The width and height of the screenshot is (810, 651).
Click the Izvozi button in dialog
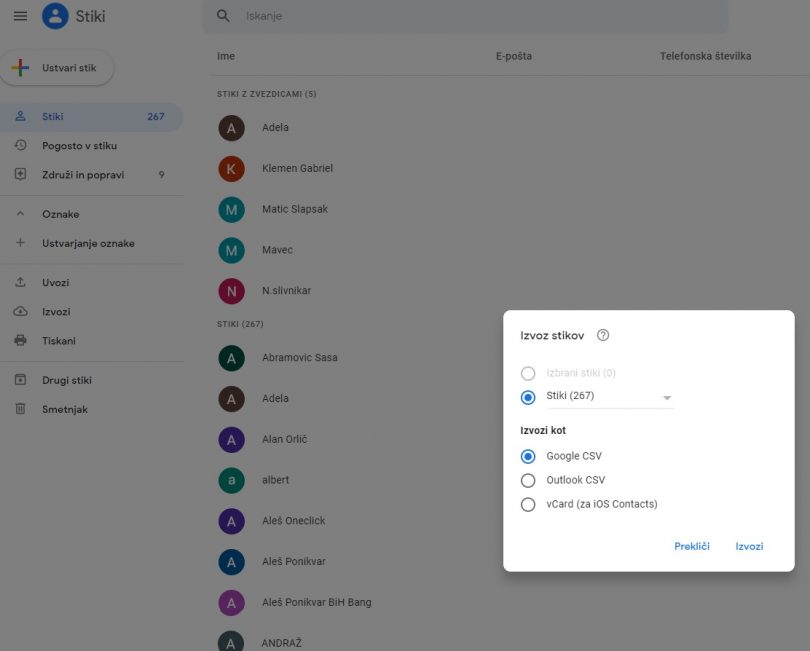pyautogui.click(x=749, y=546)
